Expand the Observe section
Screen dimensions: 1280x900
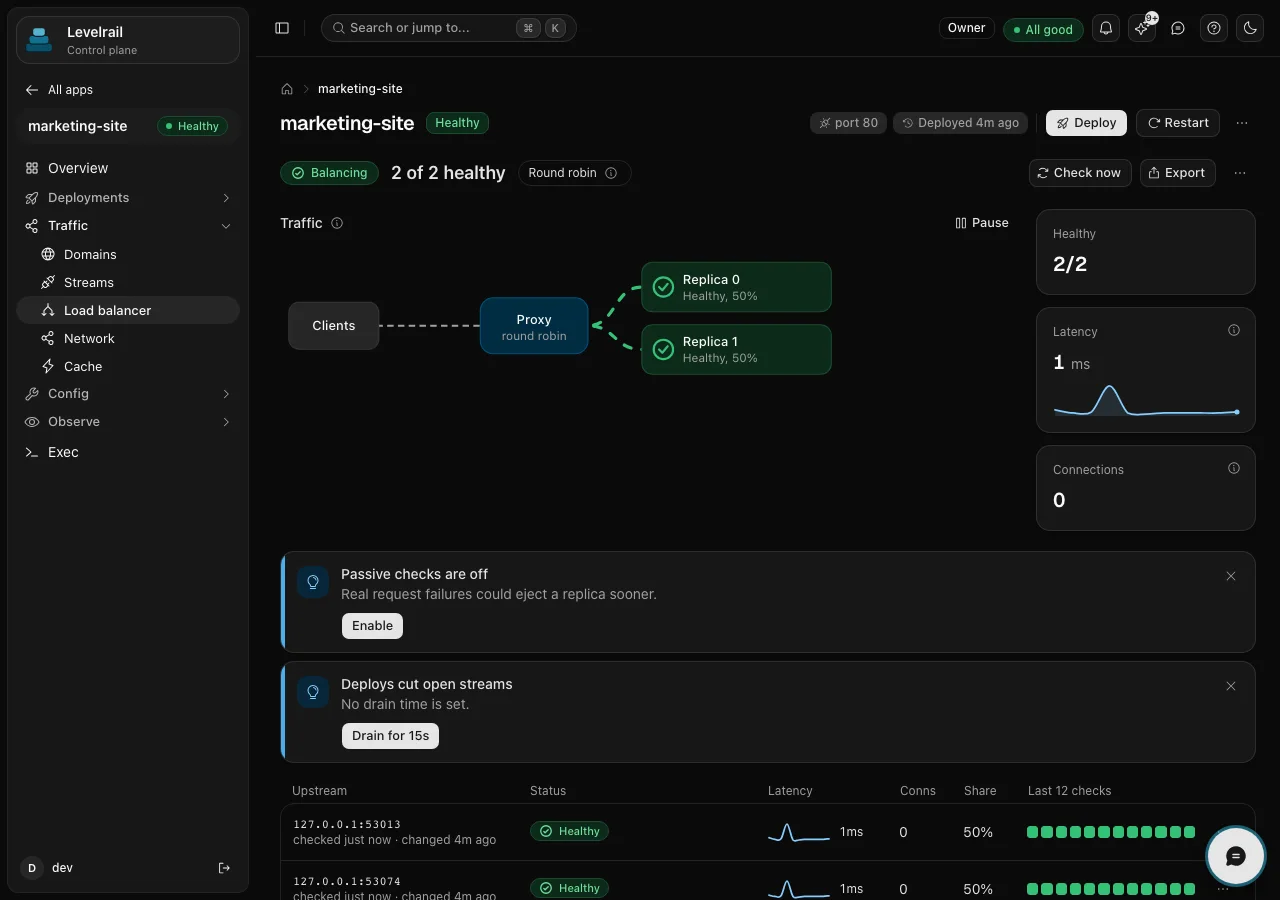pyautogui.click(x=128, y=422)
